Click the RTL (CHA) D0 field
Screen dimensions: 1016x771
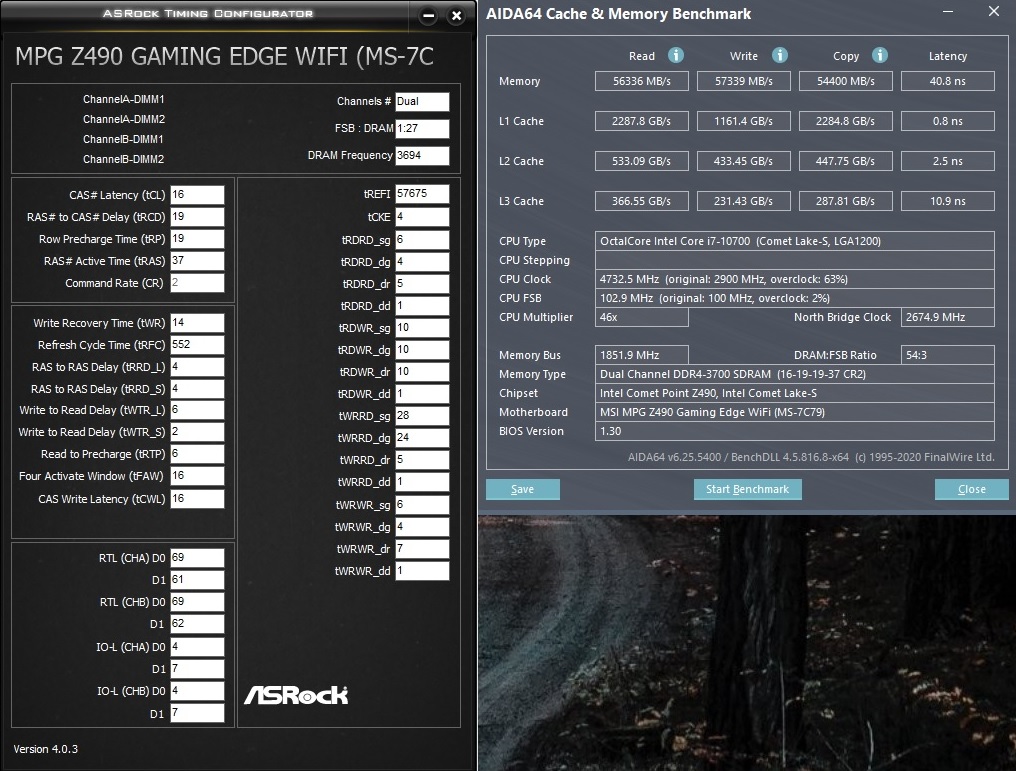click(x=197, y=558)
